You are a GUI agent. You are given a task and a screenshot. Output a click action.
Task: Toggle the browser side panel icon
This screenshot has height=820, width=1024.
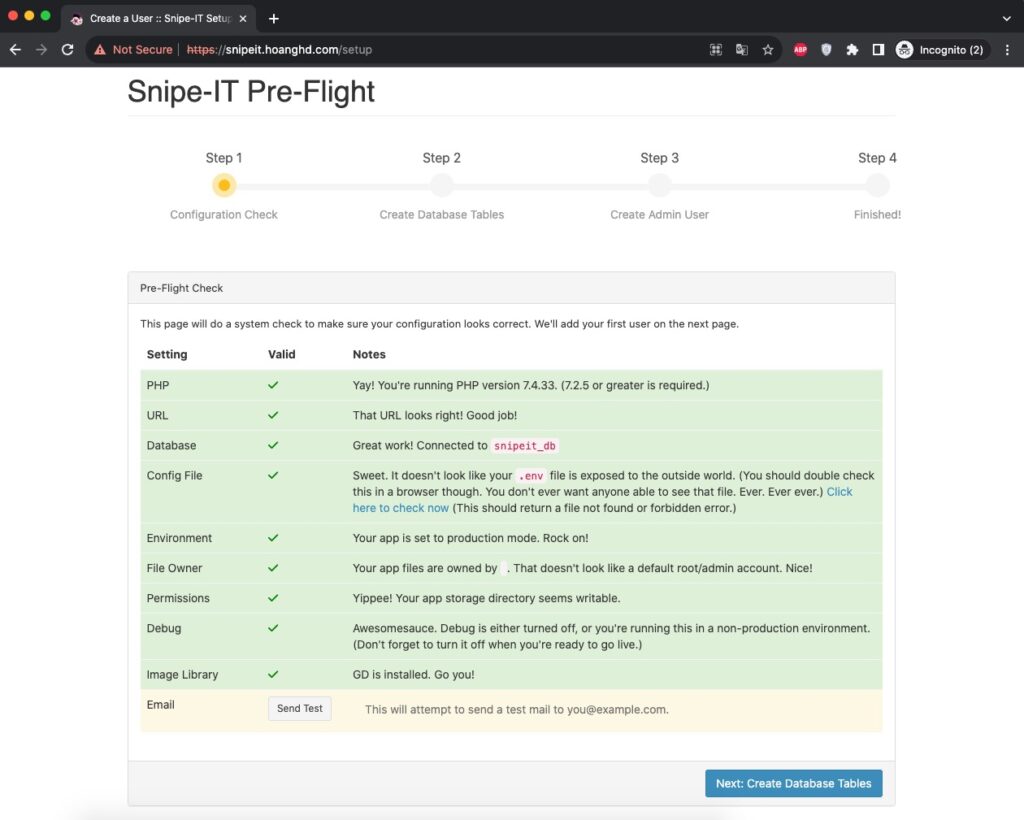(x=878, y=50)
